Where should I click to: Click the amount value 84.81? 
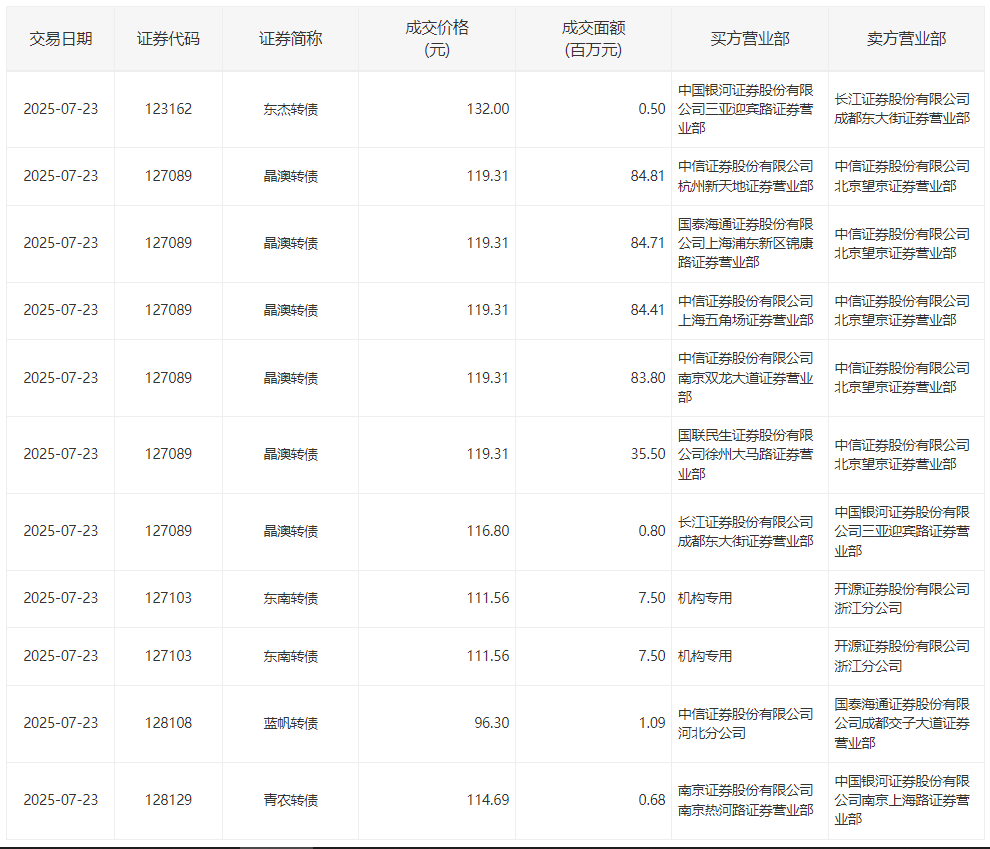click(x=648, y=176)
